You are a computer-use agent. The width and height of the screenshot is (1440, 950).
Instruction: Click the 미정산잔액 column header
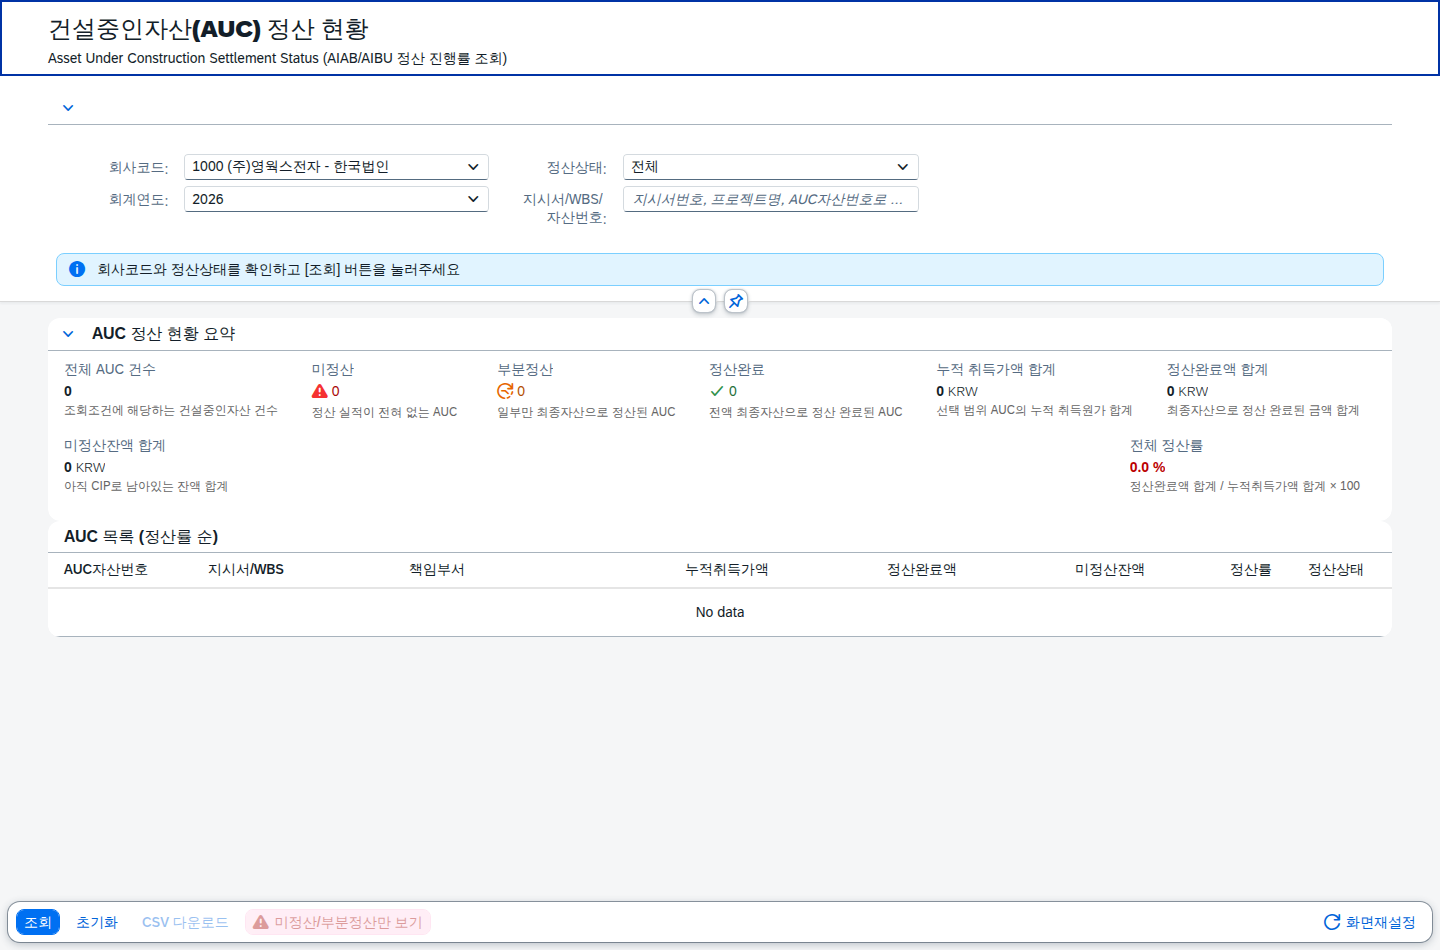point(1110,569)
